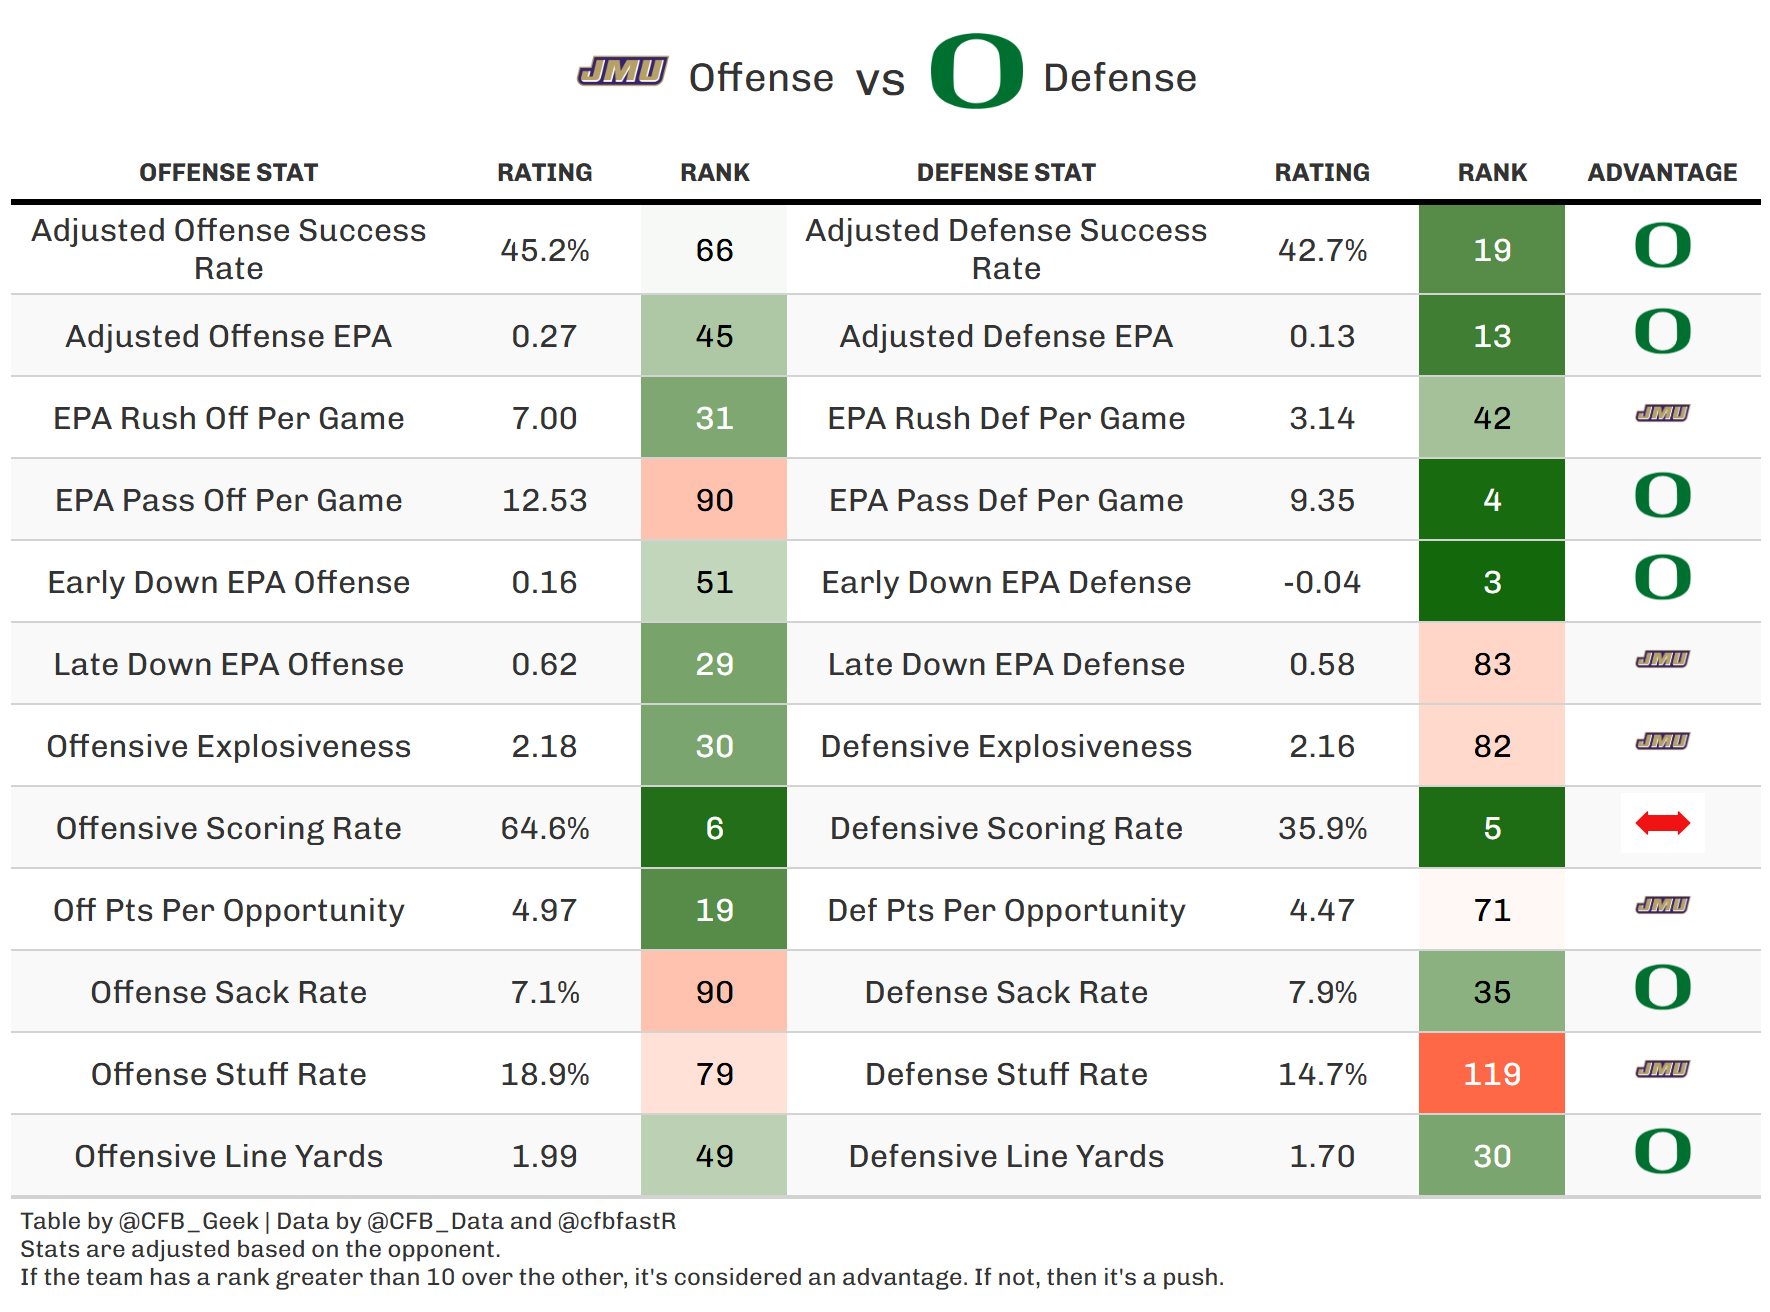Screen dimensions: 1770x1312
Task: Click JMU icon in Pts Per Opportunity row
Action: [x=1662, y=905]
